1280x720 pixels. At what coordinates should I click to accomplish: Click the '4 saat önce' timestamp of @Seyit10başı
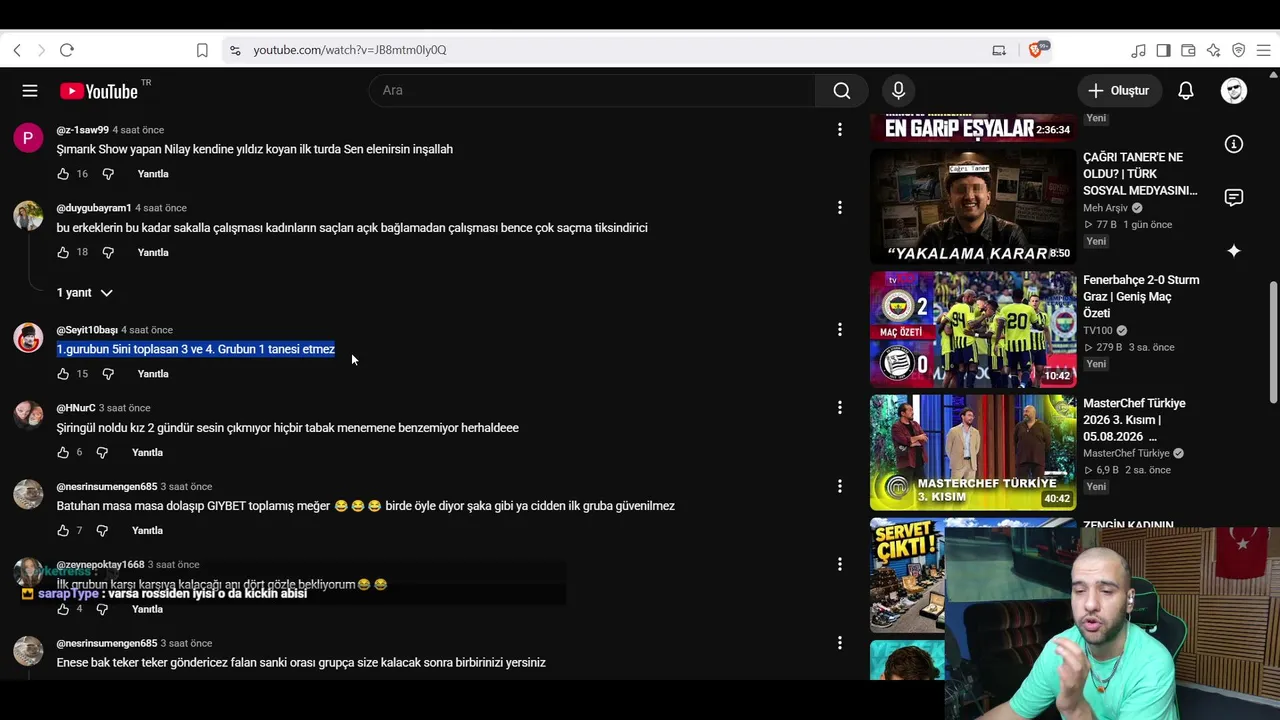click(147, 330)
